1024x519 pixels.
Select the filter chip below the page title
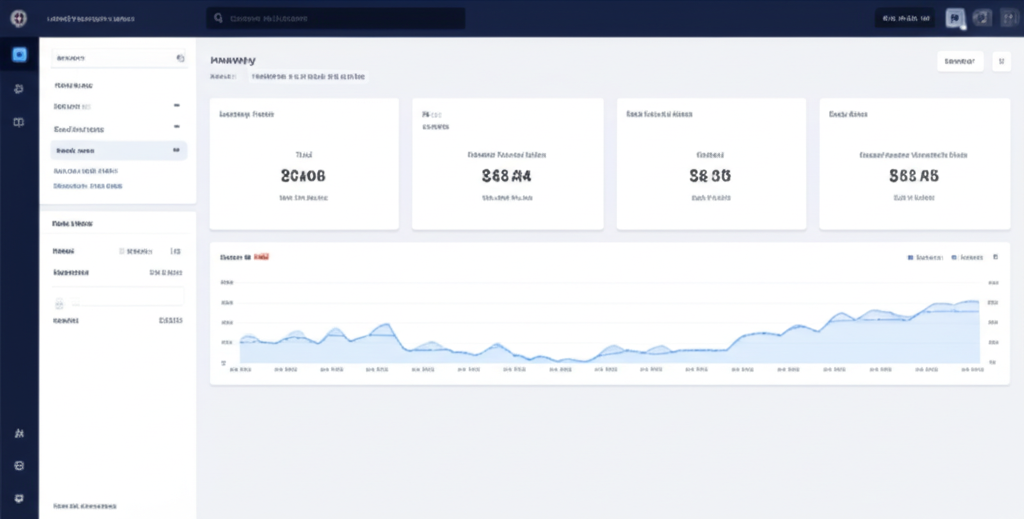coord(308,76)
